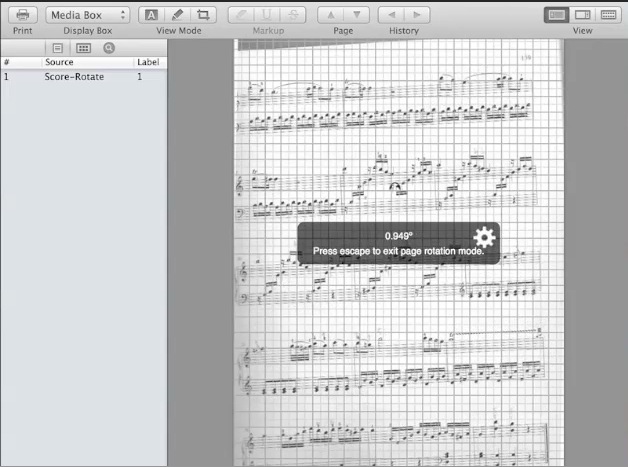Go to the next page
The image size is (628, 467).
[357, 15]
